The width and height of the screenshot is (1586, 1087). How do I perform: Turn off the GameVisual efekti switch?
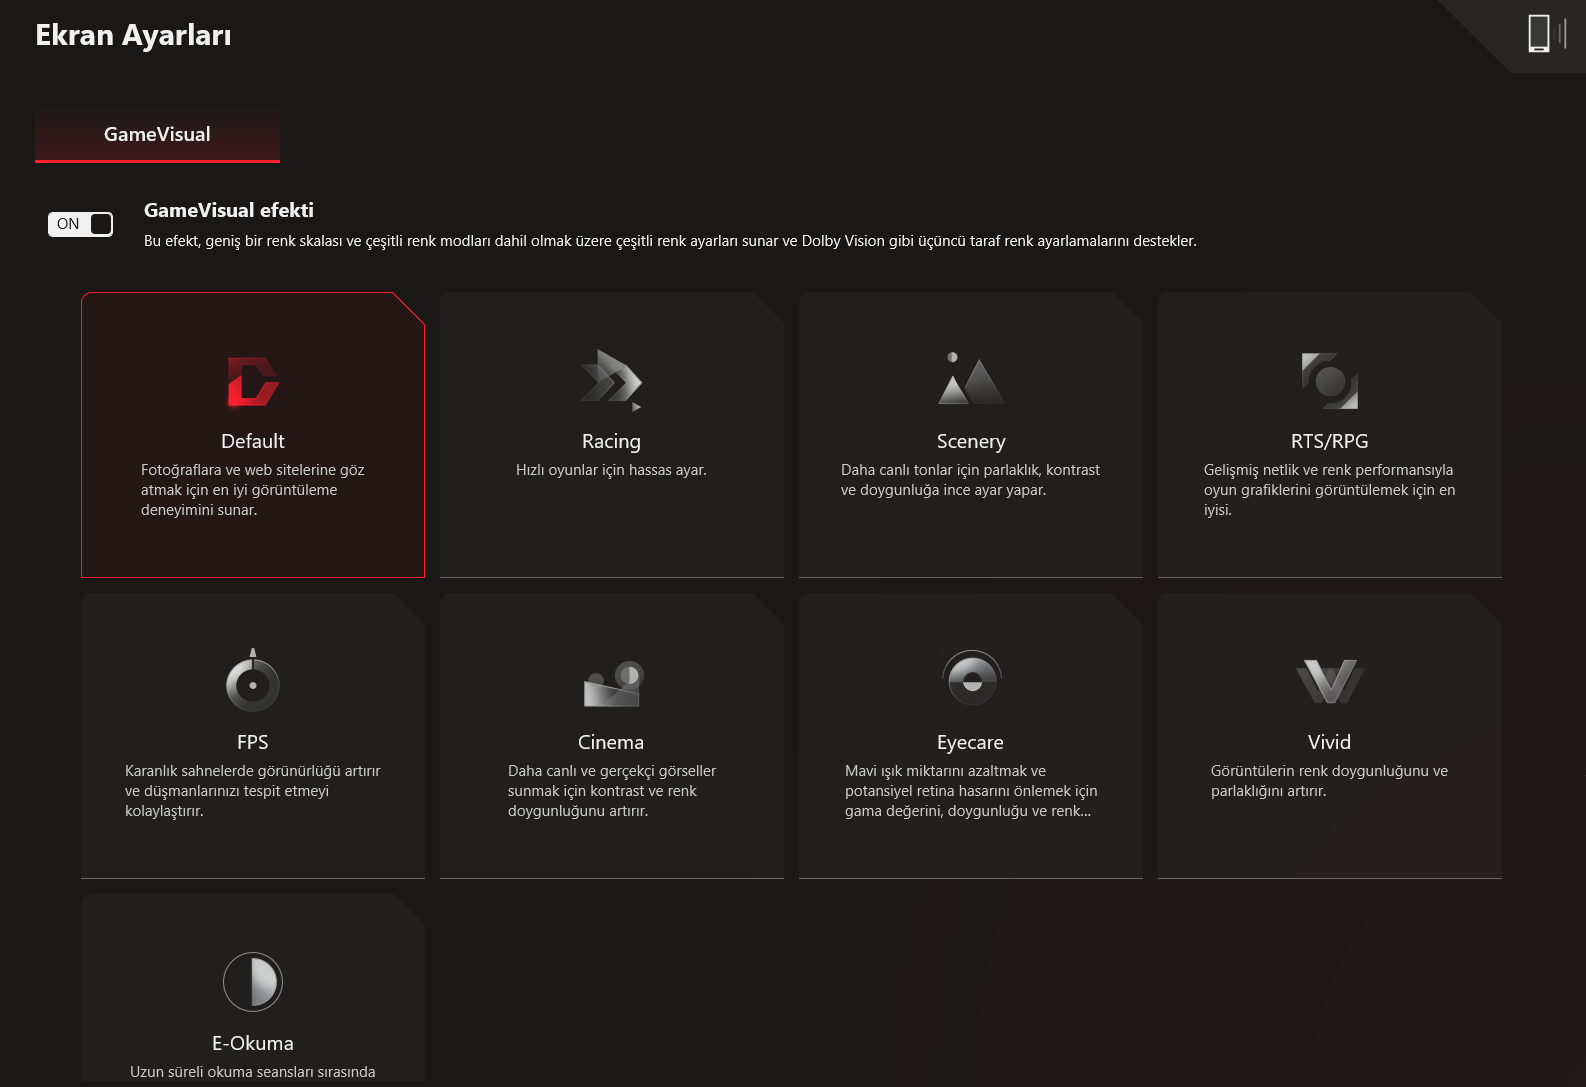click(x=80, y=224)
